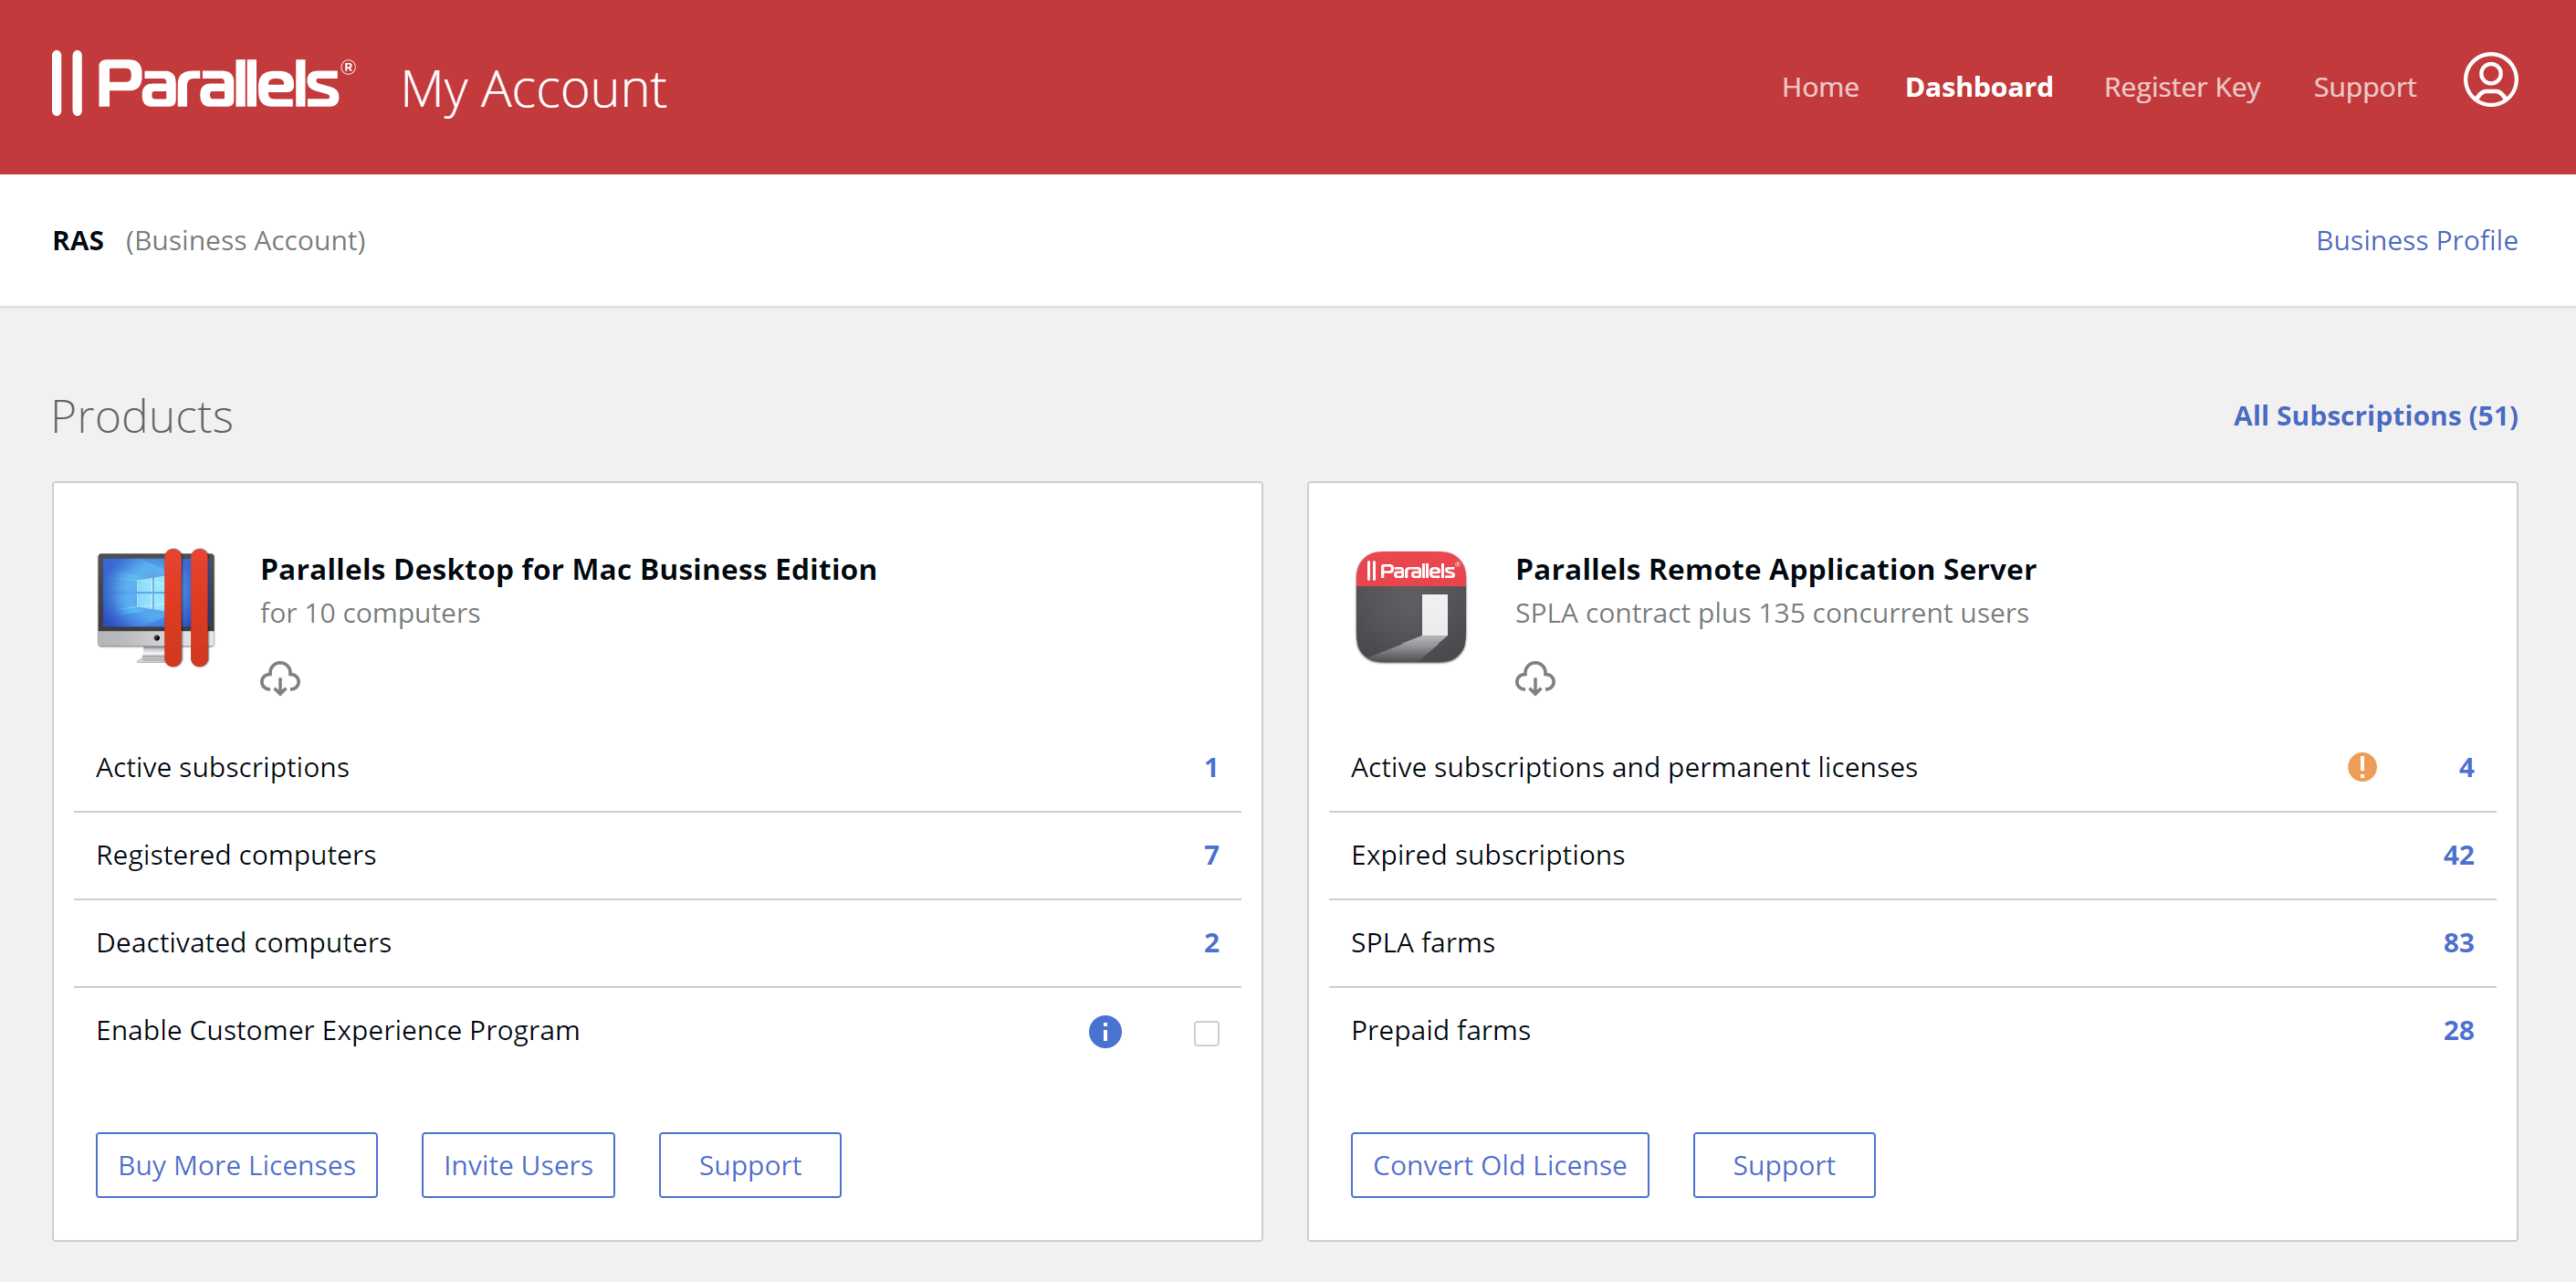Open the Registered computers count 7

pos(1211,855)
